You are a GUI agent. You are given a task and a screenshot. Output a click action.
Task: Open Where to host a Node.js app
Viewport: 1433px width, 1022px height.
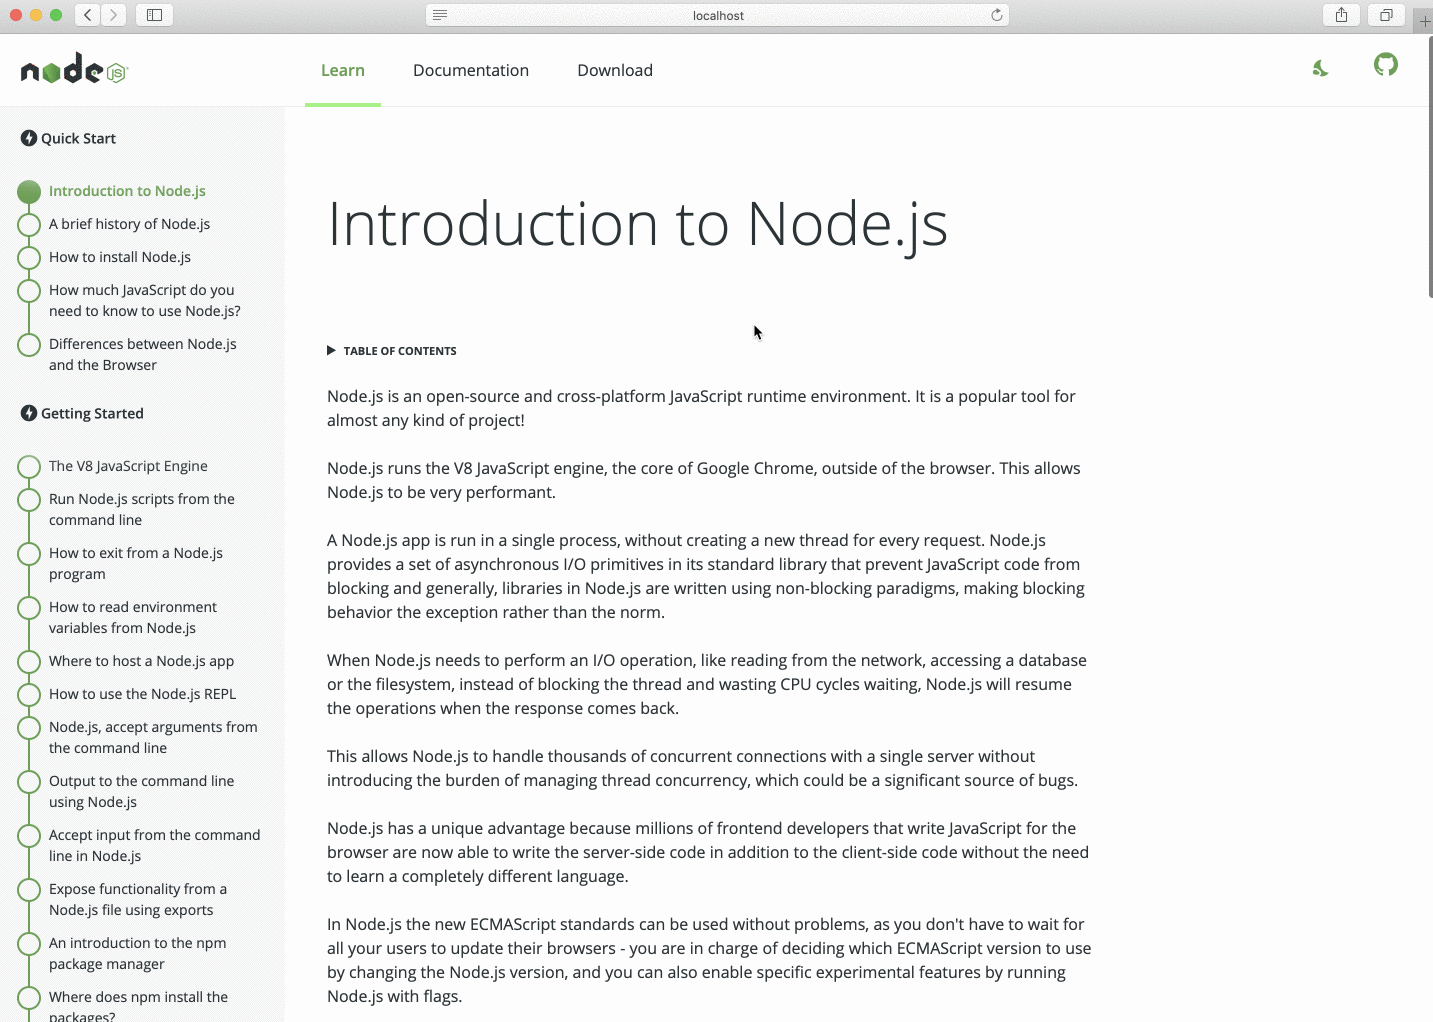(x=141, y=661)
